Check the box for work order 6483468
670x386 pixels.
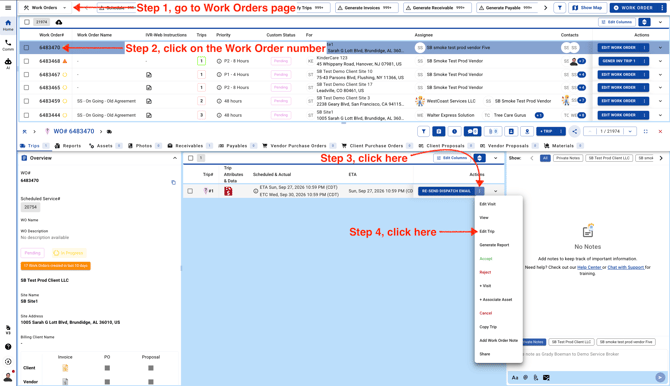(x=26, y=61)
